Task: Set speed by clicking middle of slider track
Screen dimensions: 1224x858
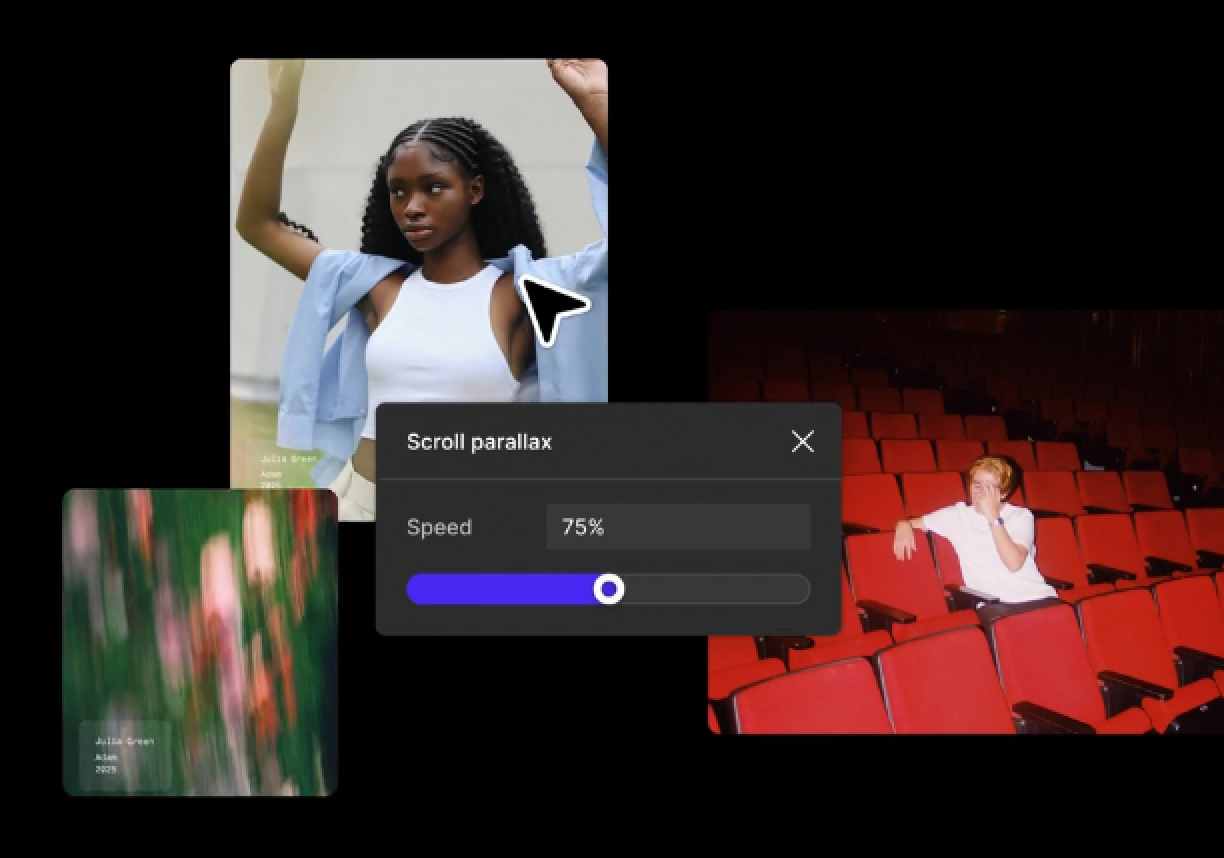Action: coord(608,589)
